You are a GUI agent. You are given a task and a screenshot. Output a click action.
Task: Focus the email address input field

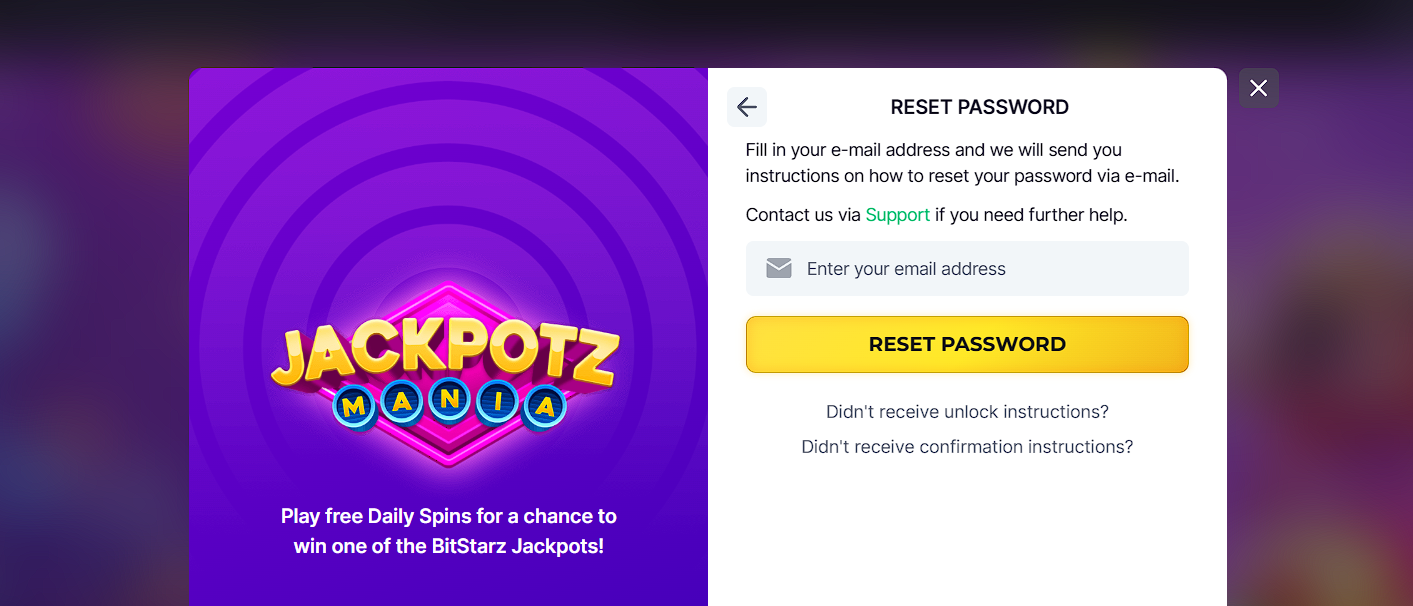point(990,268)
